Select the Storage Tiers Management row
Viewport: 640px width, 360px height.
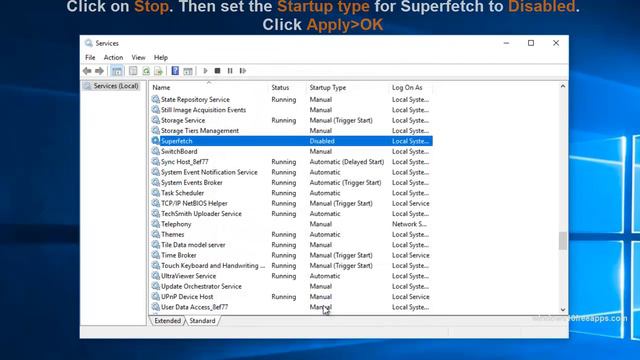(291, 131)
